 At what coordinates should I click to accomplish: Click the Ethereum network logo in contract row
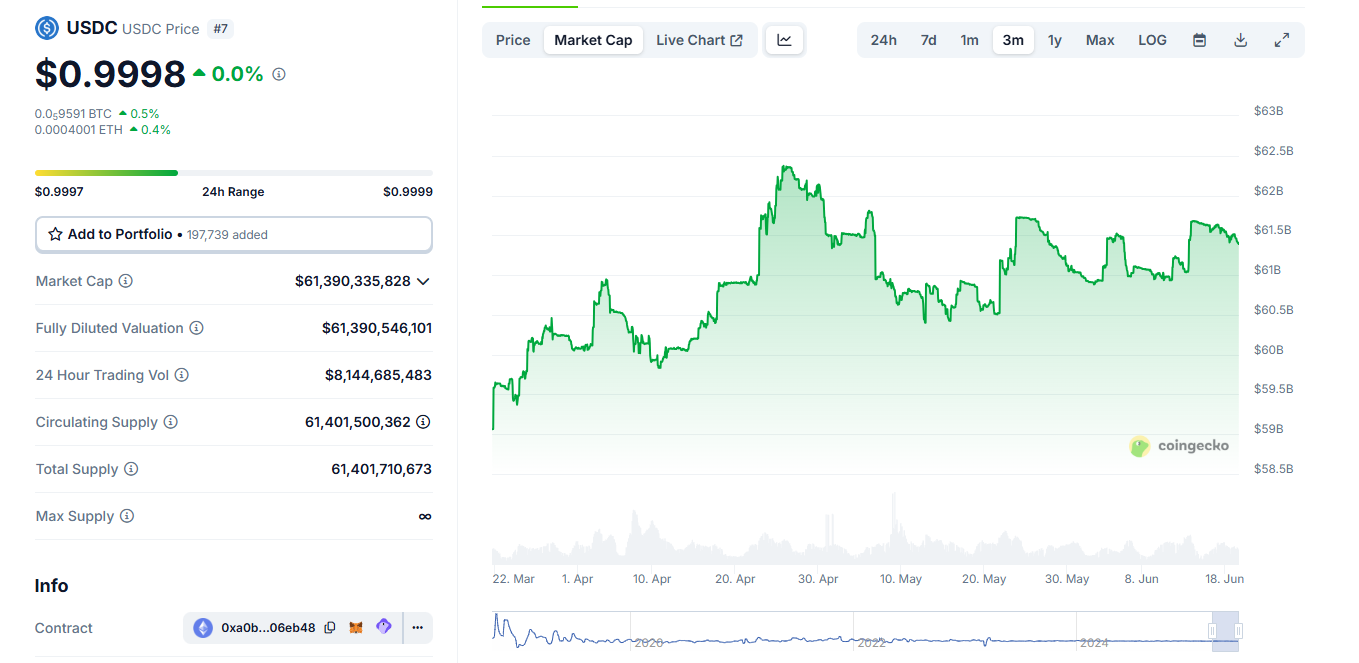pyautogui.click(x=203, y=627)
